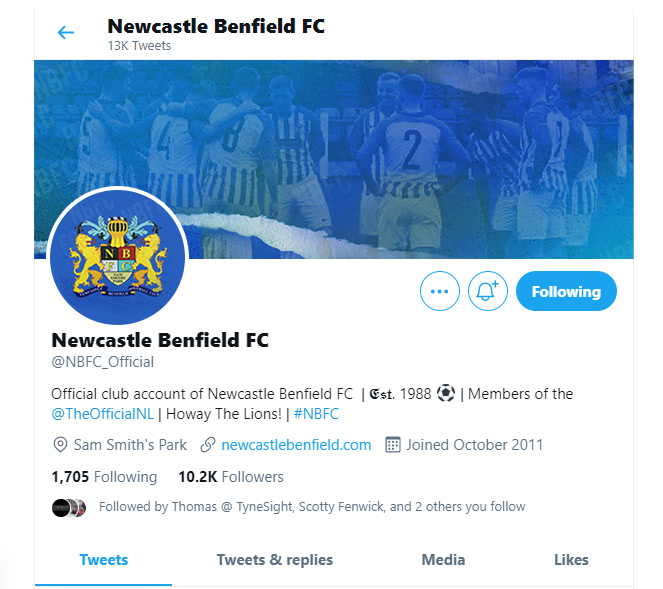Select the Tweets tab
This screenshot has height=589, width=663.
click(104, 560)
